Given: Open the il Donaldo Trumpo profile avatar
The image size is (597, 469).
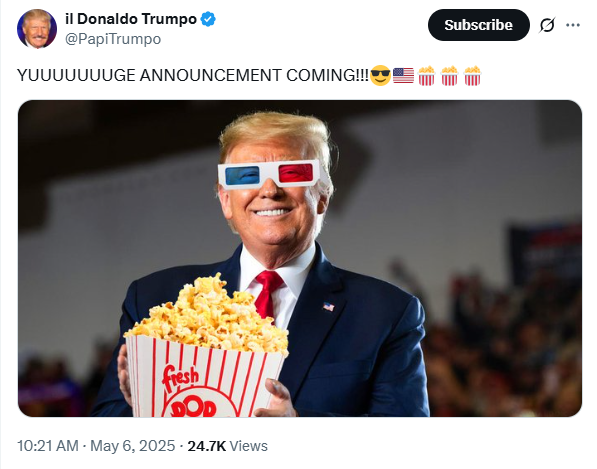Looking at the screenshot, I should click(x=37, y=29).
